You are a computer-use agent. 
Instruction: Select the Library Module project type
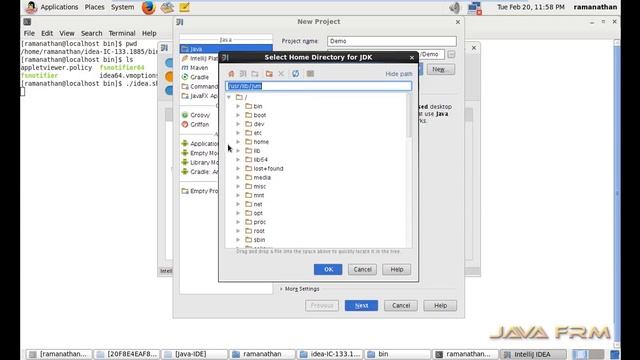[x=200, y=162]
